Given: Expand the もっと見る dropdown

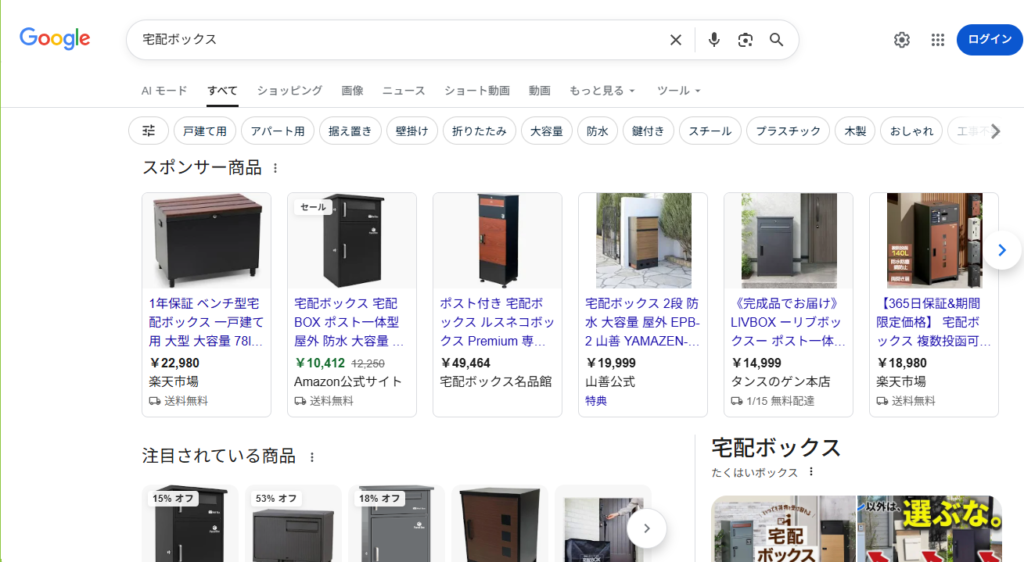Looking at the screenshot, I should 602,91.
